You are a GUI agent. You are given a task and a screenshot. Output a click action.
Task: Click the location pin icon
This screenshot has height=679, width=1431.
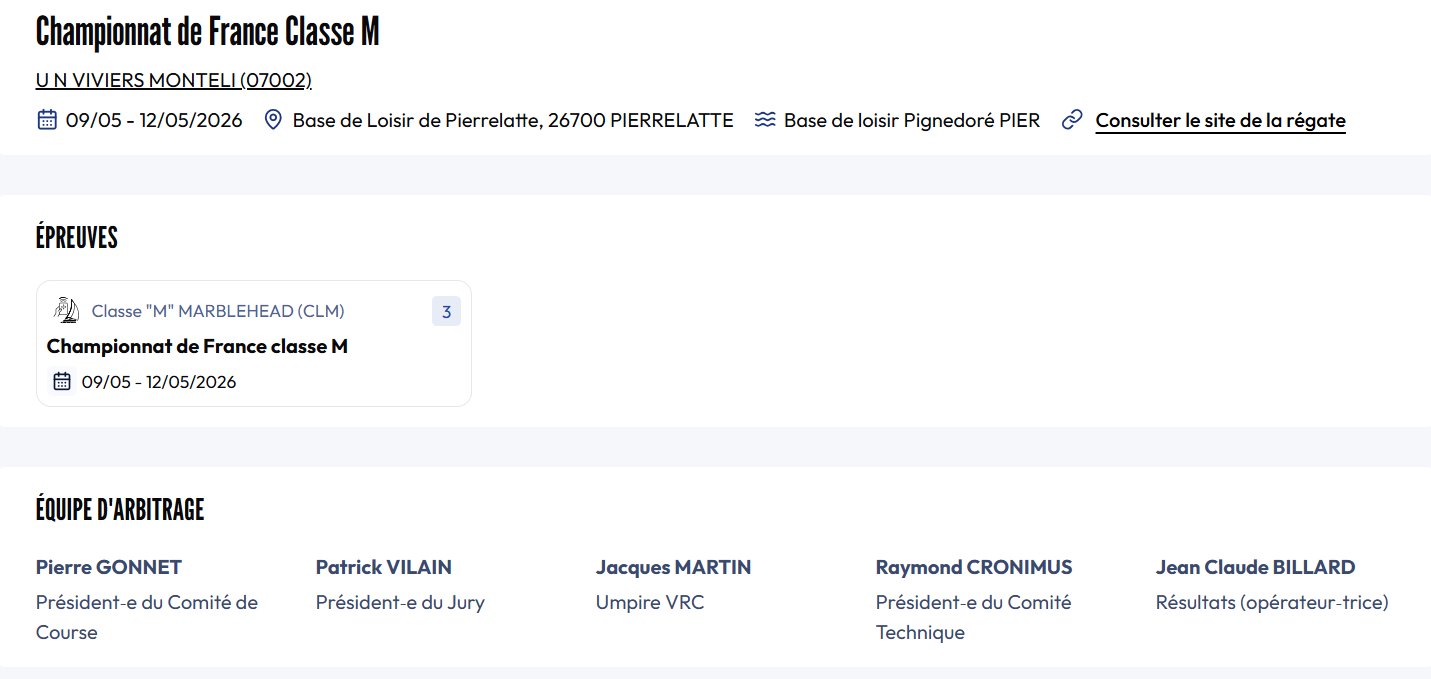(273, 120)
